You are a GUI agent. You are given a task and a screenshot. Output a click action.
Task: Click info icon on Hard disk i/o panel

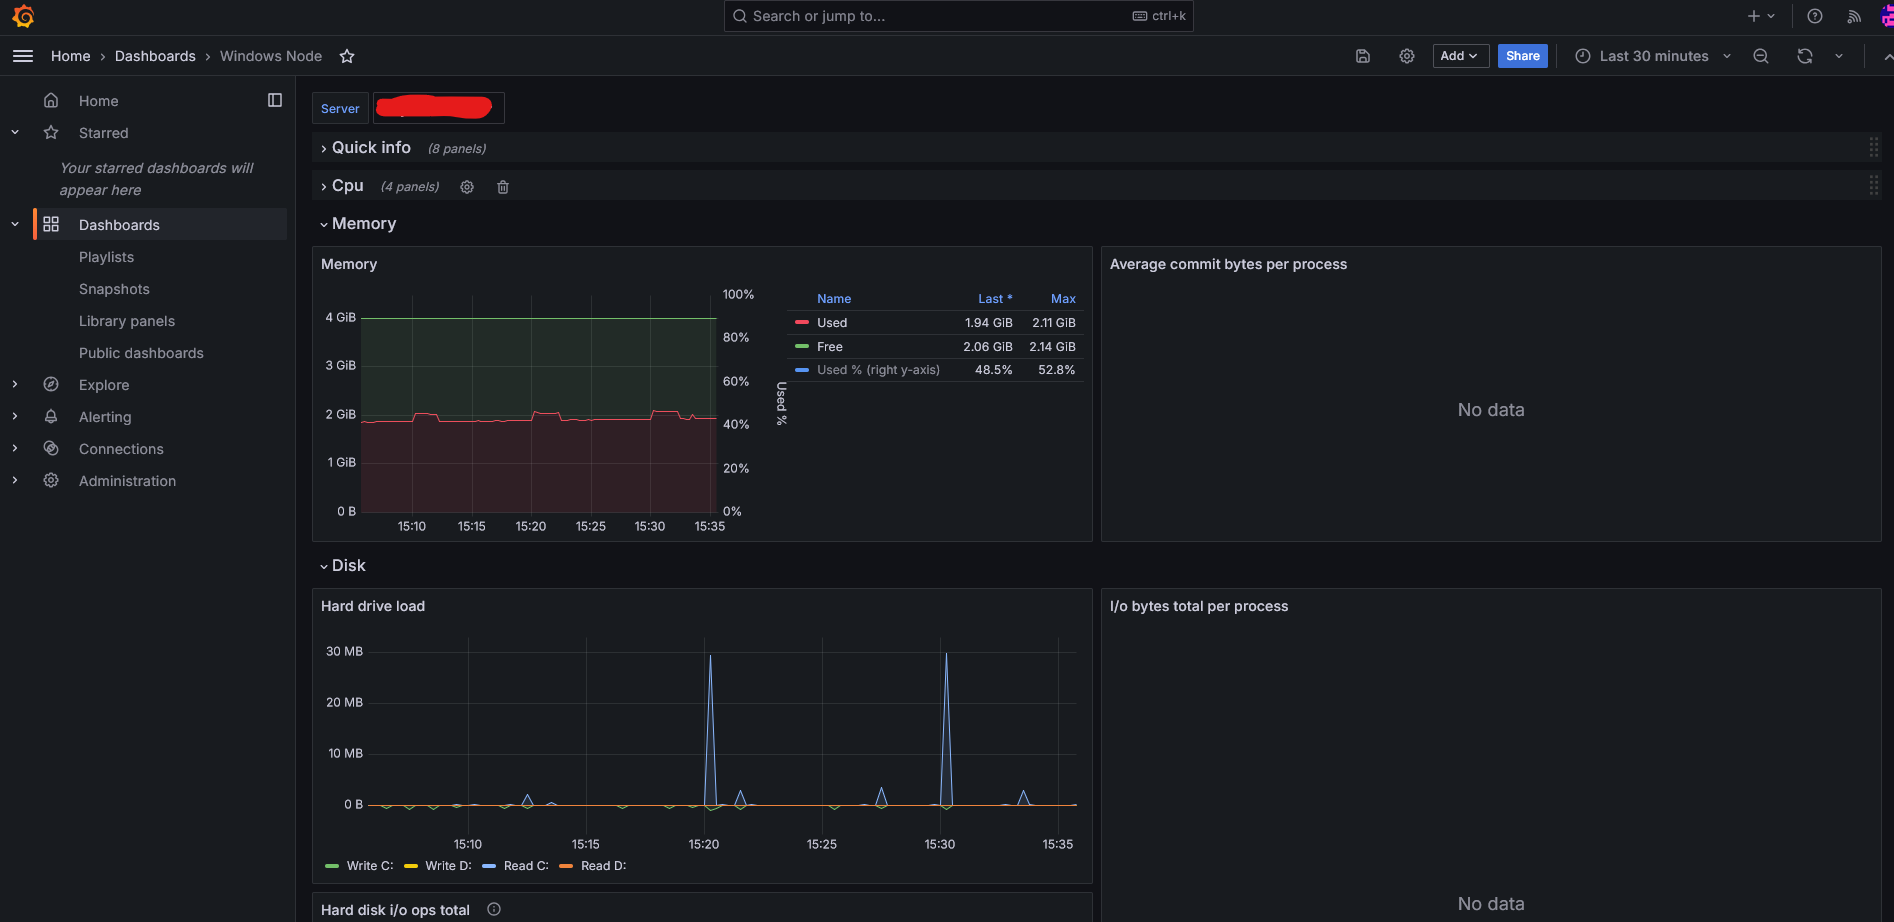pos(494,909)
